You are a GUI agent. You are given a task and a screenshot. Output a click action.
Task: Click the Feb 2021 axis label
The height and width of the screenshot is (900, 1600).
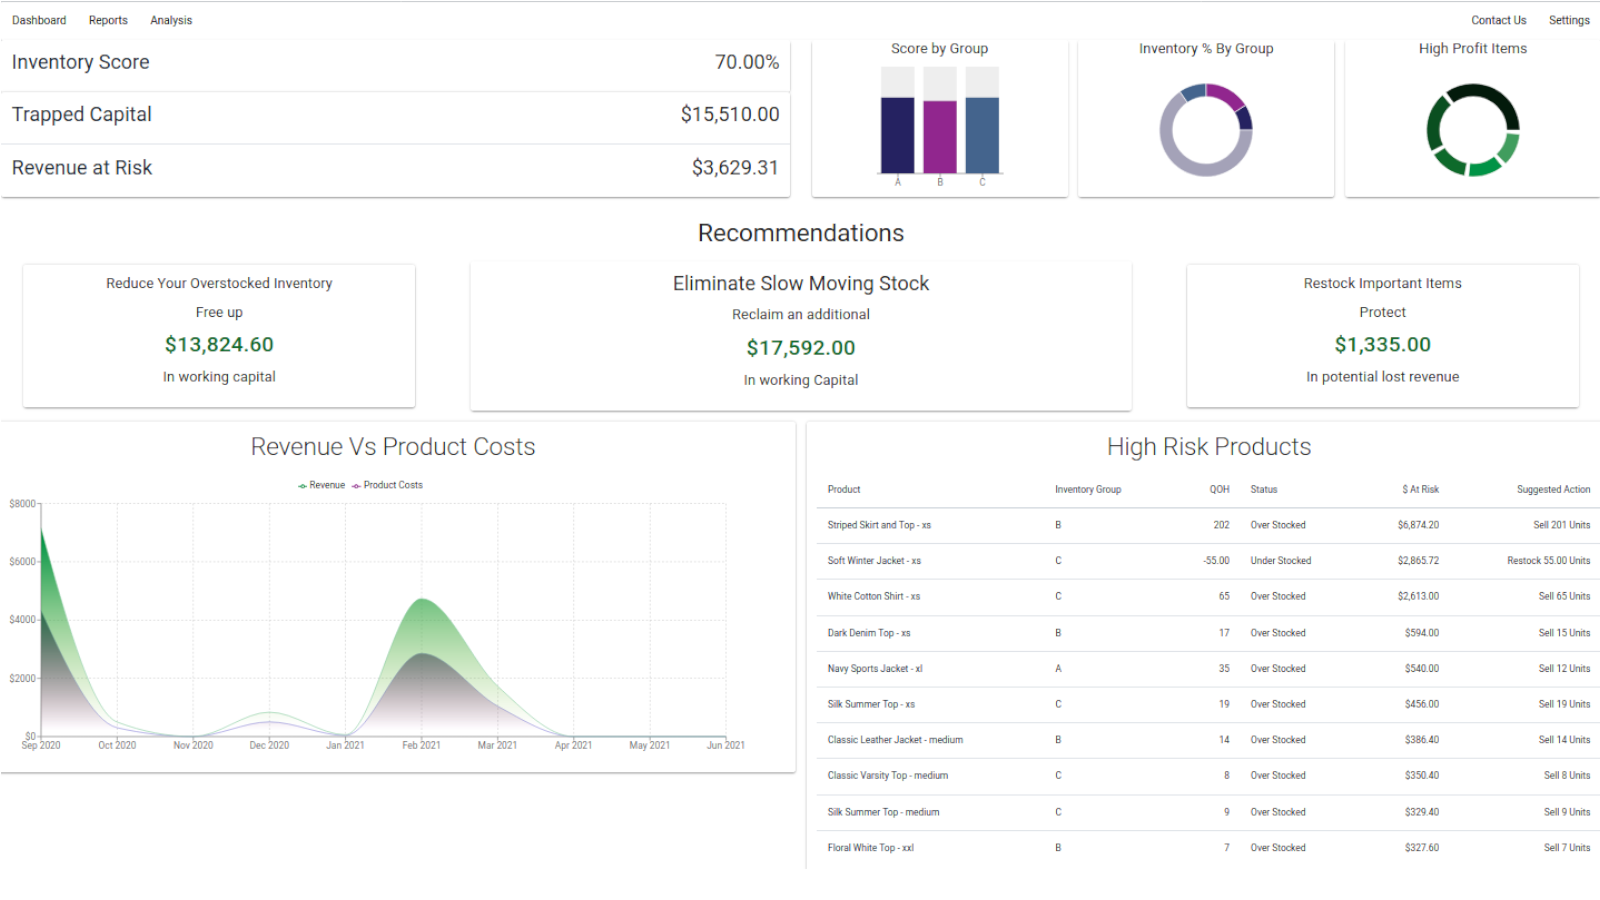[421, 745]
